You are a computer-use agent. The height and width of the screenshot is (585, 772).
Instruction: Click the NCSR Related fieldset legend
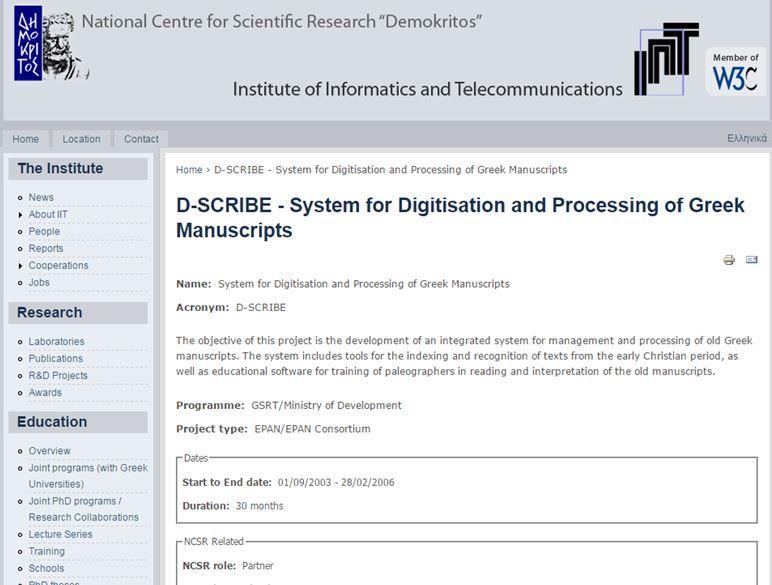click(214, 541)
